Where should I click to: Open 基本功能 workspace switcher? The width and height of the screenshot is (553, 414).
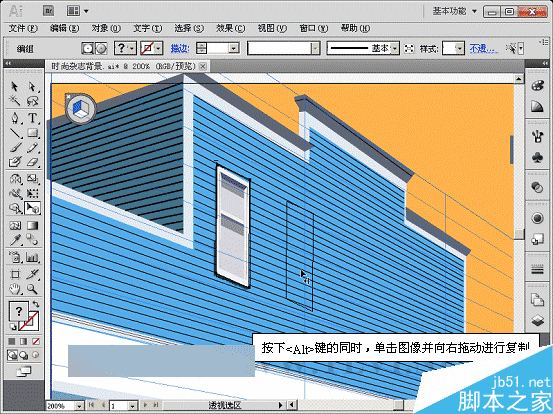[455, 11]
